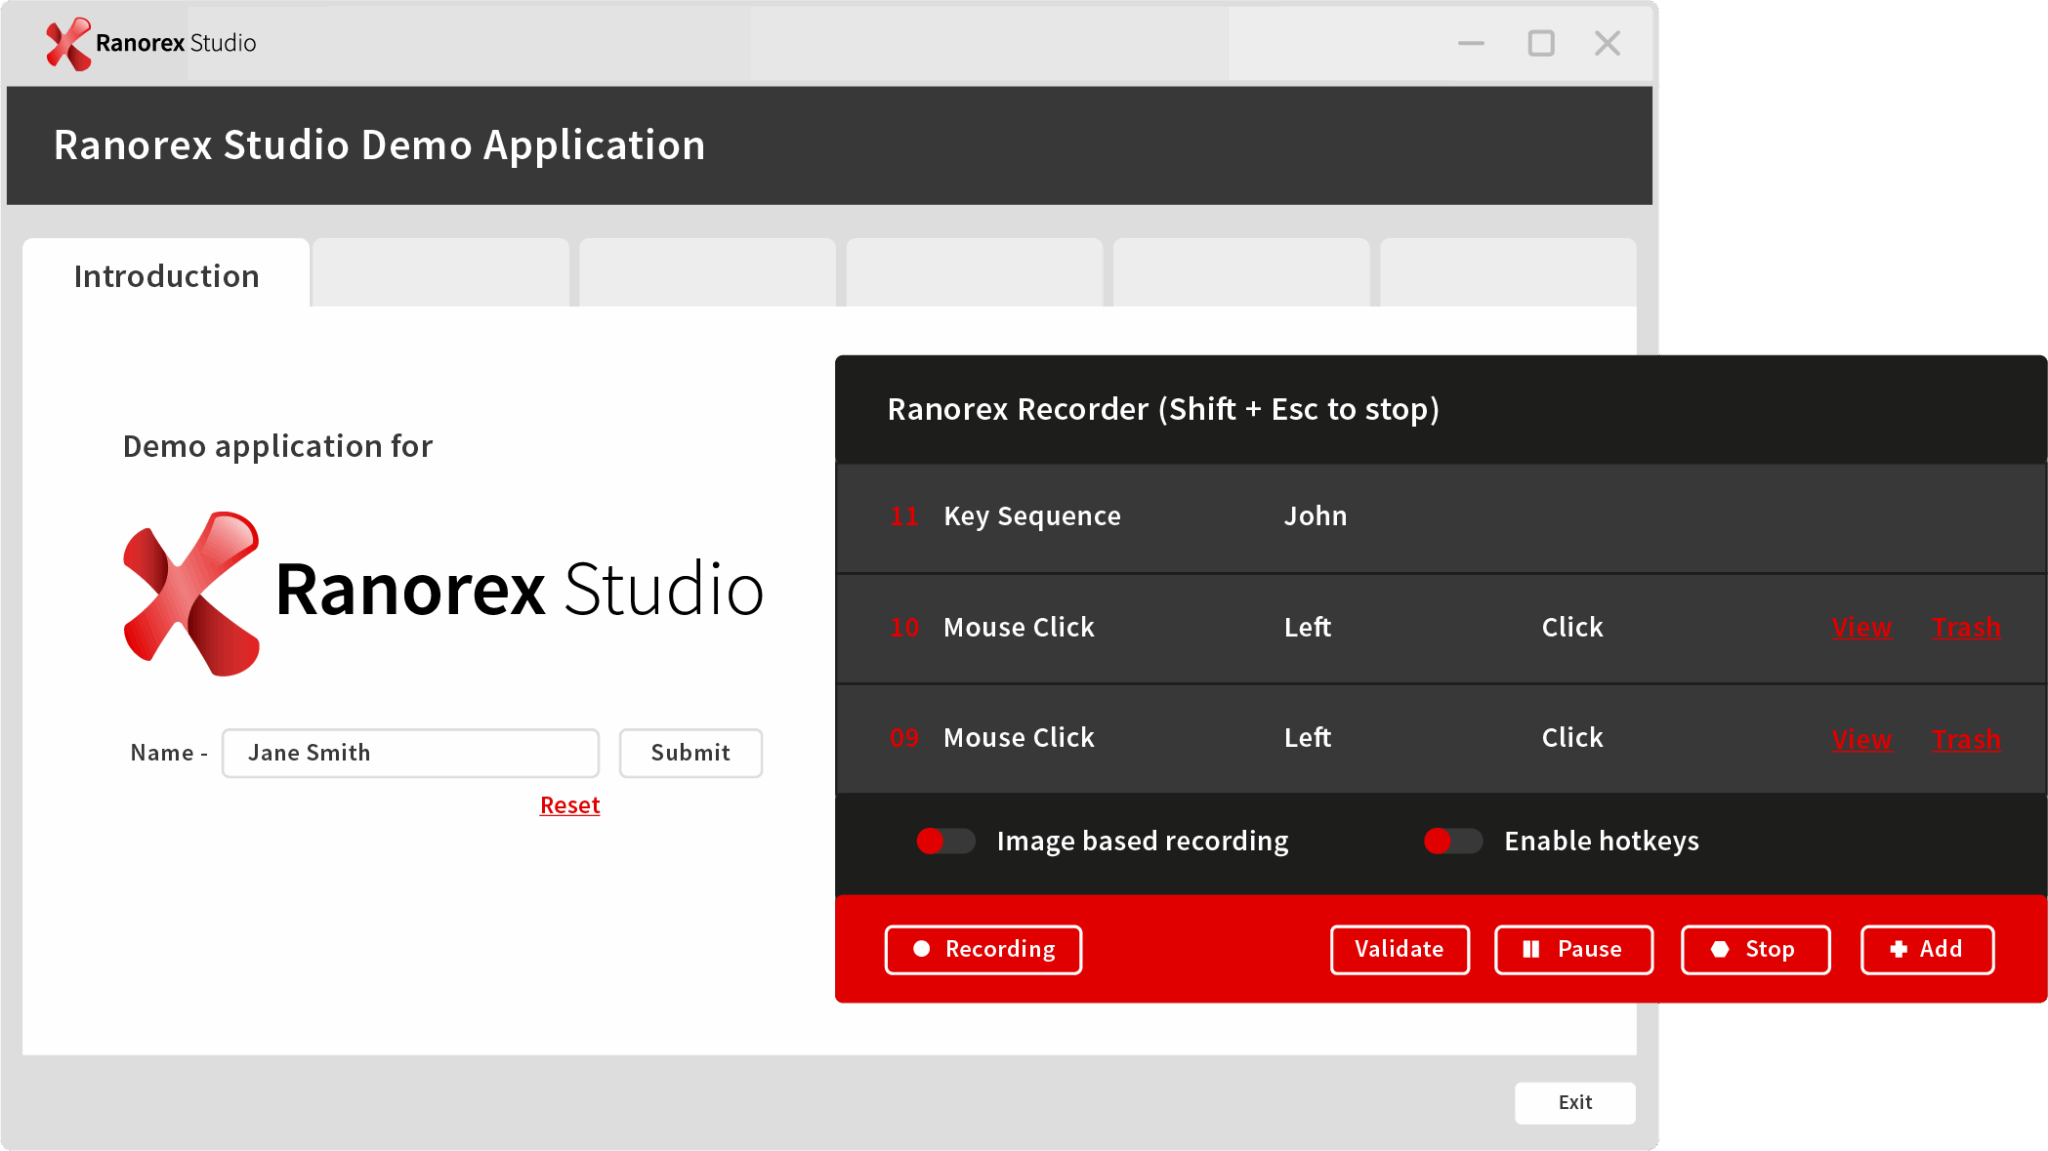The image size is (2048, 1151).
Task: Enable hotkeys in the recorder
Action: [1452, 841]
